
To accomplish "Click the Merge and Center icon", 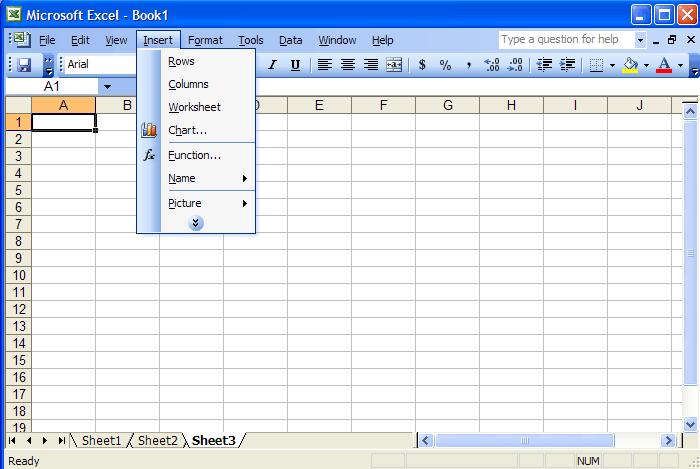I will pos(394,65).
